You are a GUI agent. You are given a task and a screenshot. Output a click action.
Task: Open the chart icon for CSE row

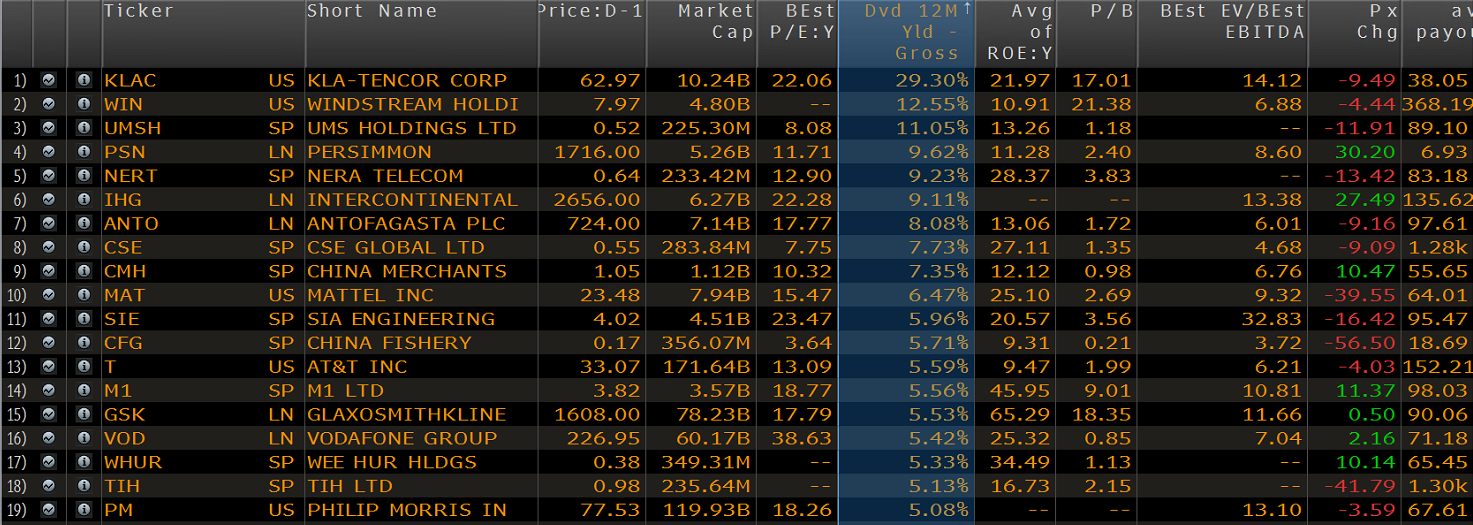pos(48,247)
